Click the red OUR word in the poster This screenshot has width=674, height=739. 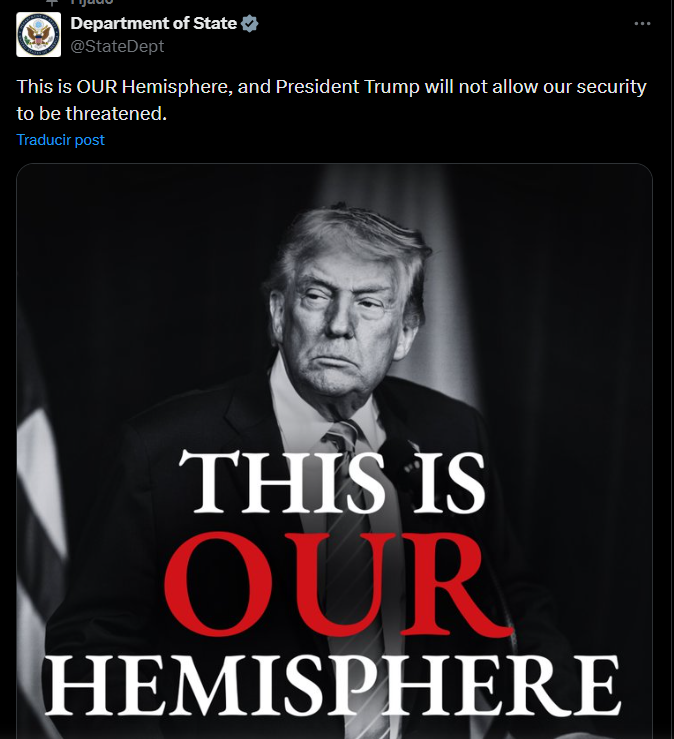pyautogui.click(x=338, y=584)
